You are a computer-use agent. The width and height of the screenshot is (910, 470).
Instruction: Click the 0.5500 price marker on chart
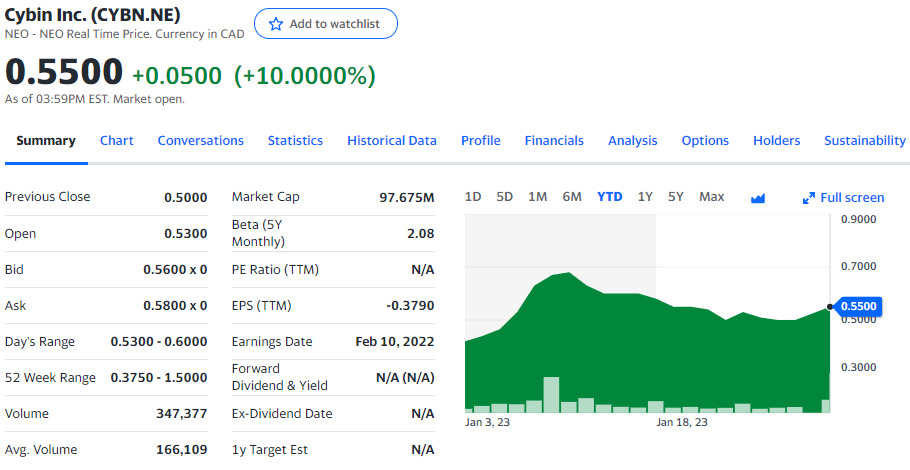(858, 306)
